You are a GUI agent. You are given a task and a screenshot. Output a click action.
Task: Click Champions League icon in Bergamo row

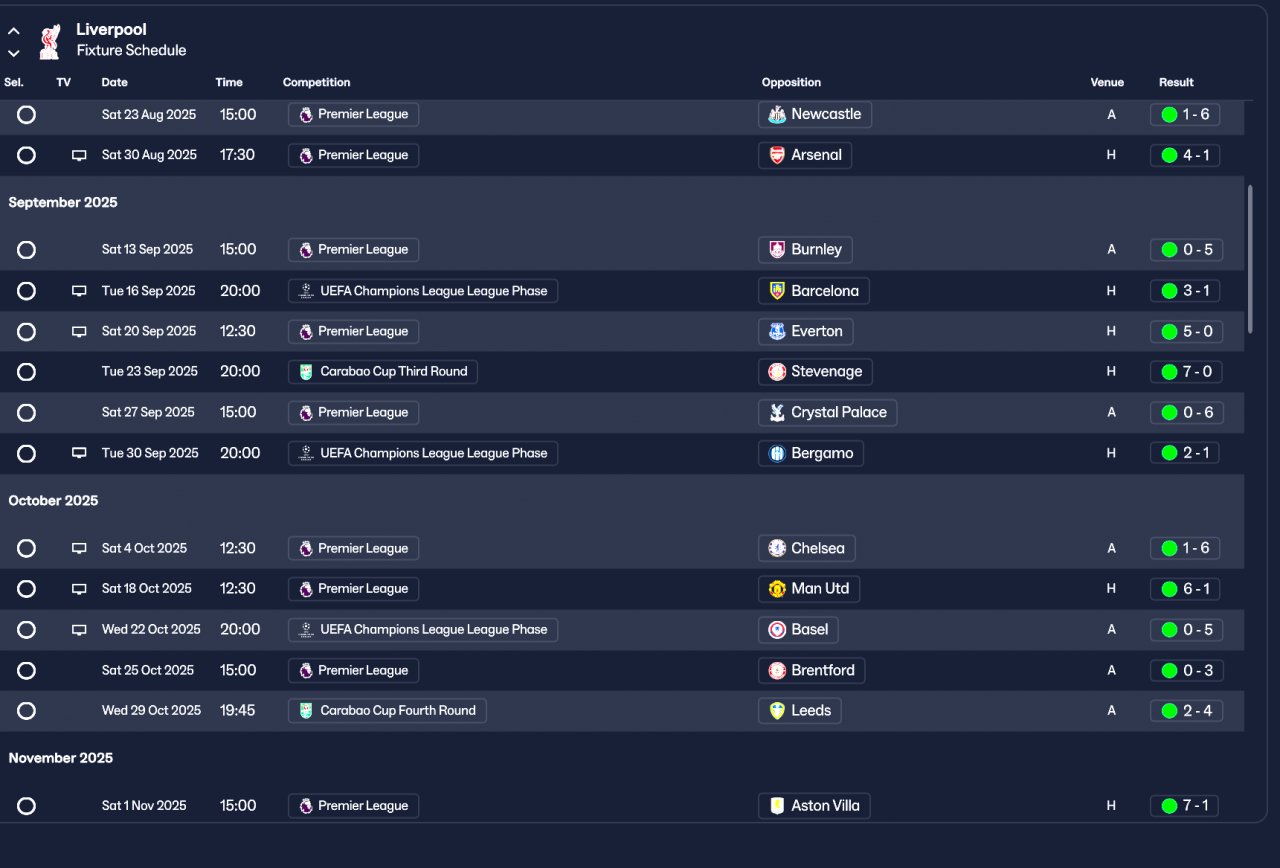pyautogui.click(x=306, y=453)
